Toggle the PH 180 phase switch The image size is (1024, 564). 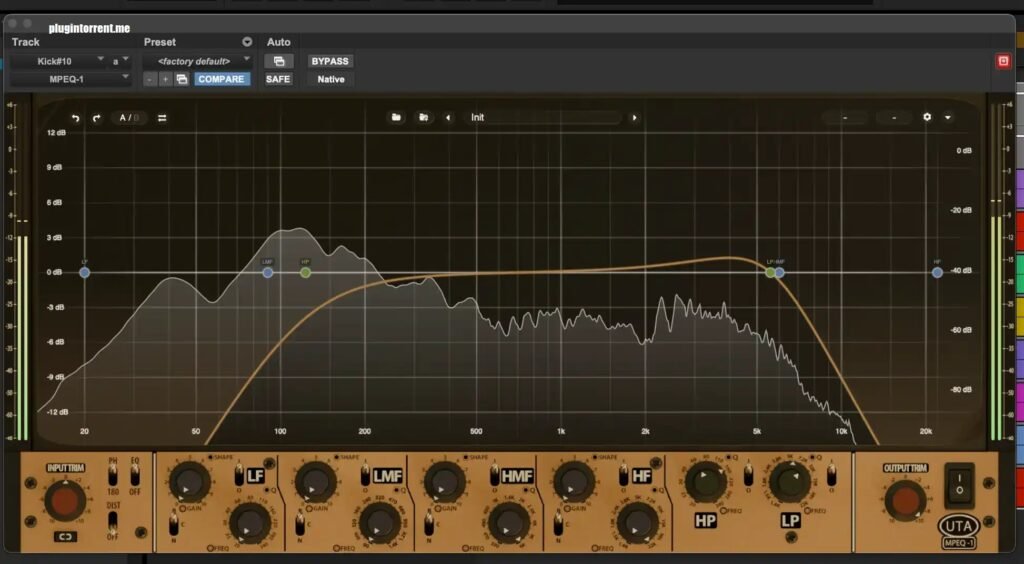113,475
